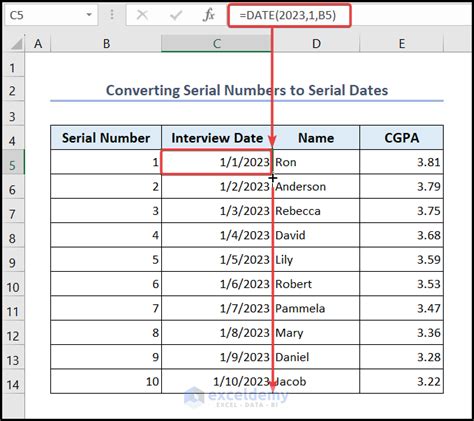Click the formula bar options dots handle
The height and width of the screenshot is (421, 474).
click(112, 15)
